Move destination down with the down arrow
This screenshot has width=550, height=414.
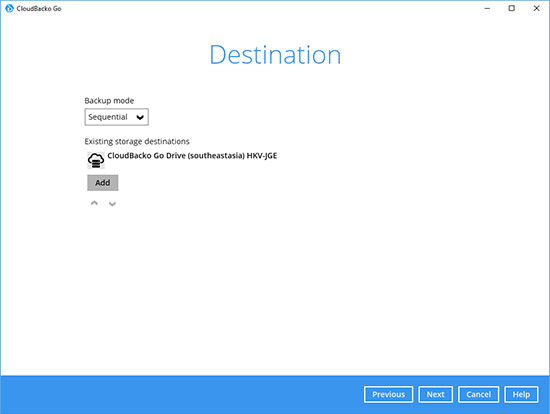pyautogui.click(x=112, y=204)
